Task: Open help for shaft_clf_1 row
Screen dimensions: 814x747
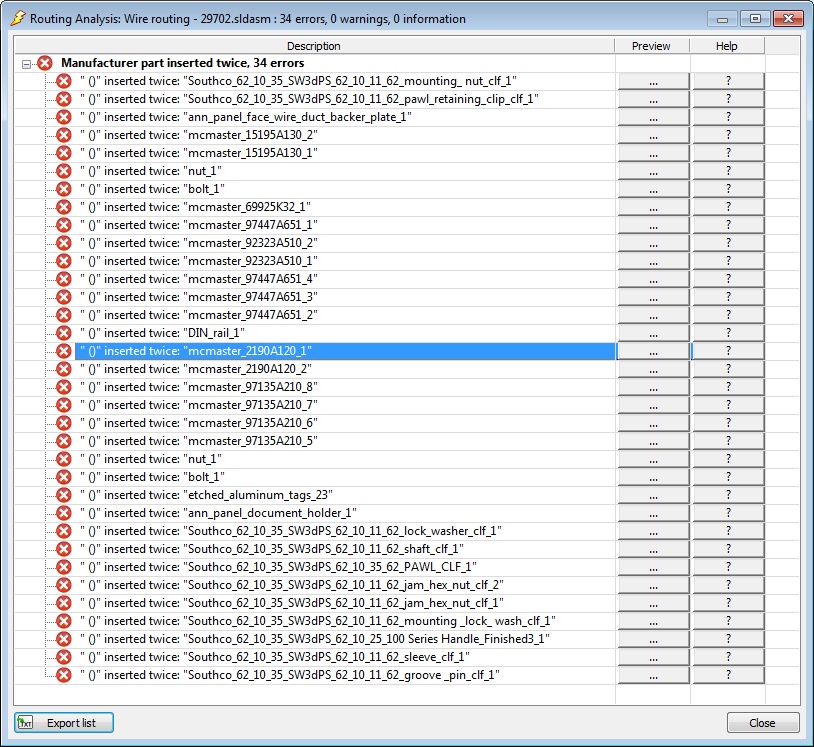Action: (x=728, y=549)
